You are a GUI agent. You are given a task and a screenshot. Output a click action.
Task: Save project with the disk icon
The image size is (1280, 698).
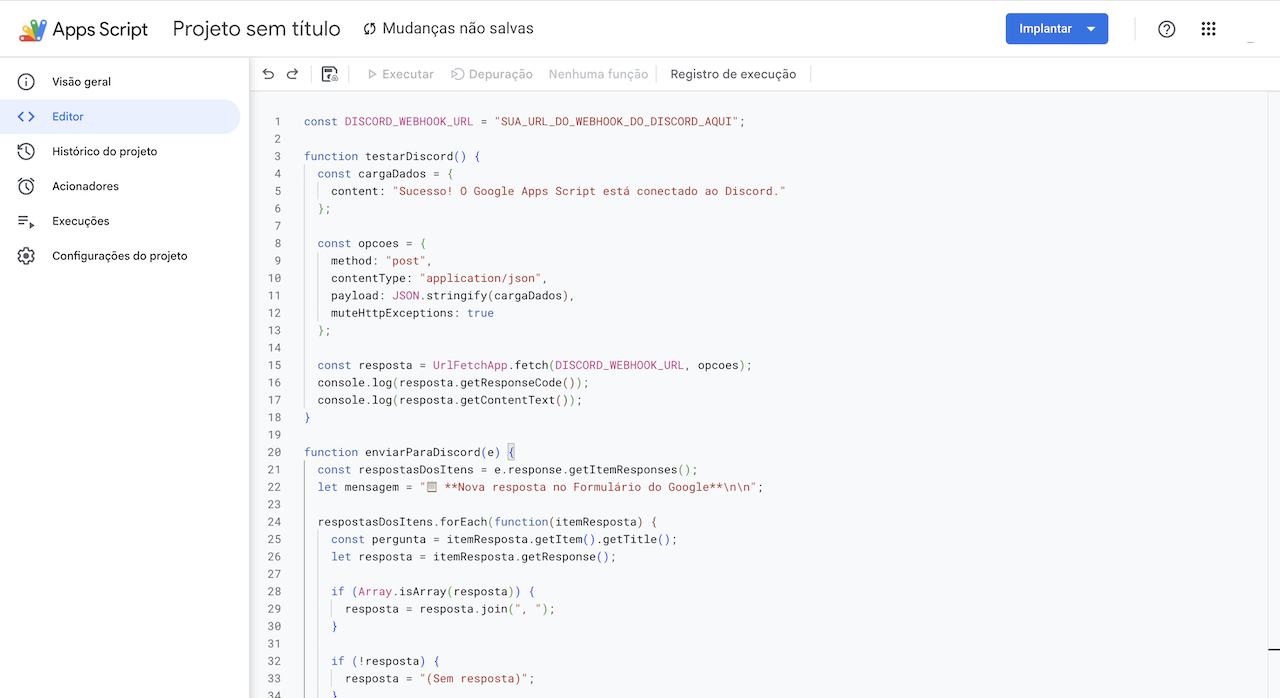(x=330, y=74)
